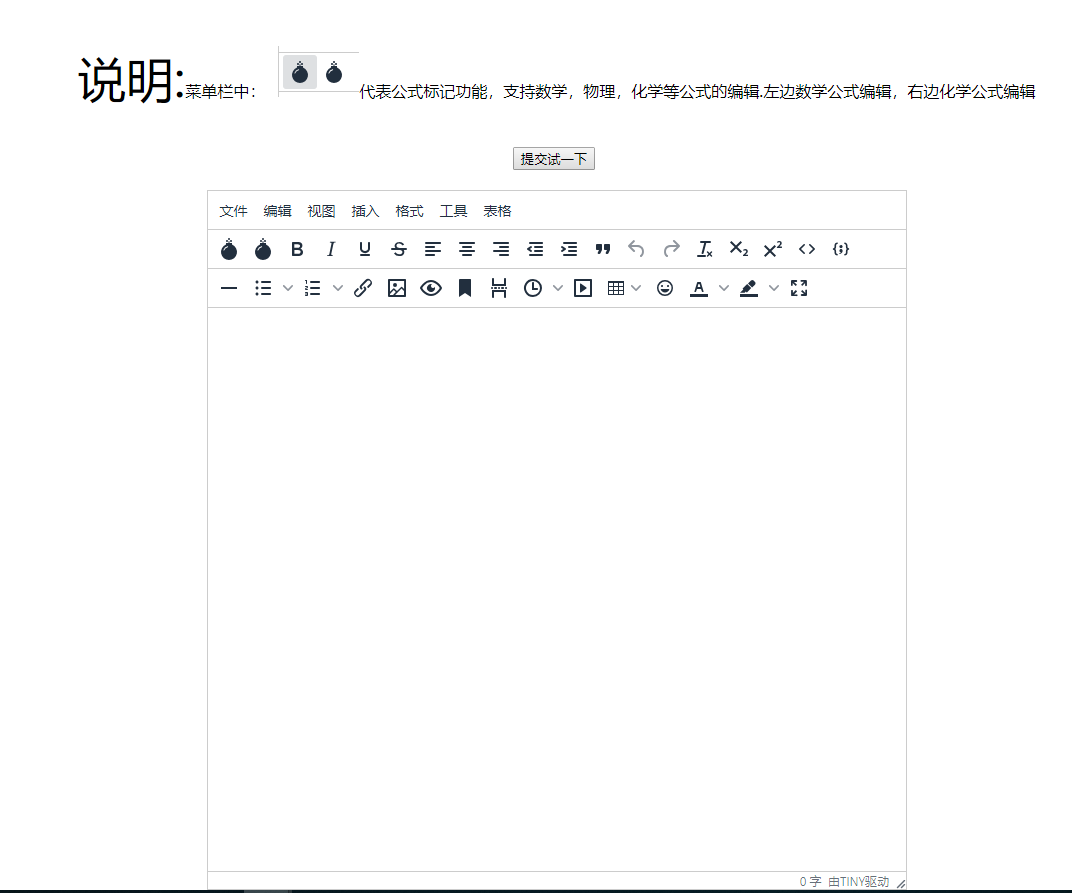The width and height of the screenshot is (1072, 893).
Task: Insert embedded media
Action: point(583,288)
